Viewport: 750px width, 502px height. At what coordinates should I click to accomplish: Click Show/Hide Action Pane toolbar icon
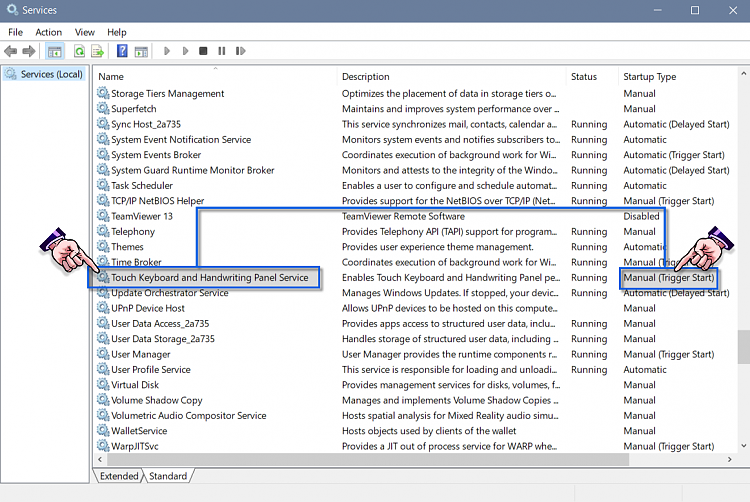pos(141,51)
